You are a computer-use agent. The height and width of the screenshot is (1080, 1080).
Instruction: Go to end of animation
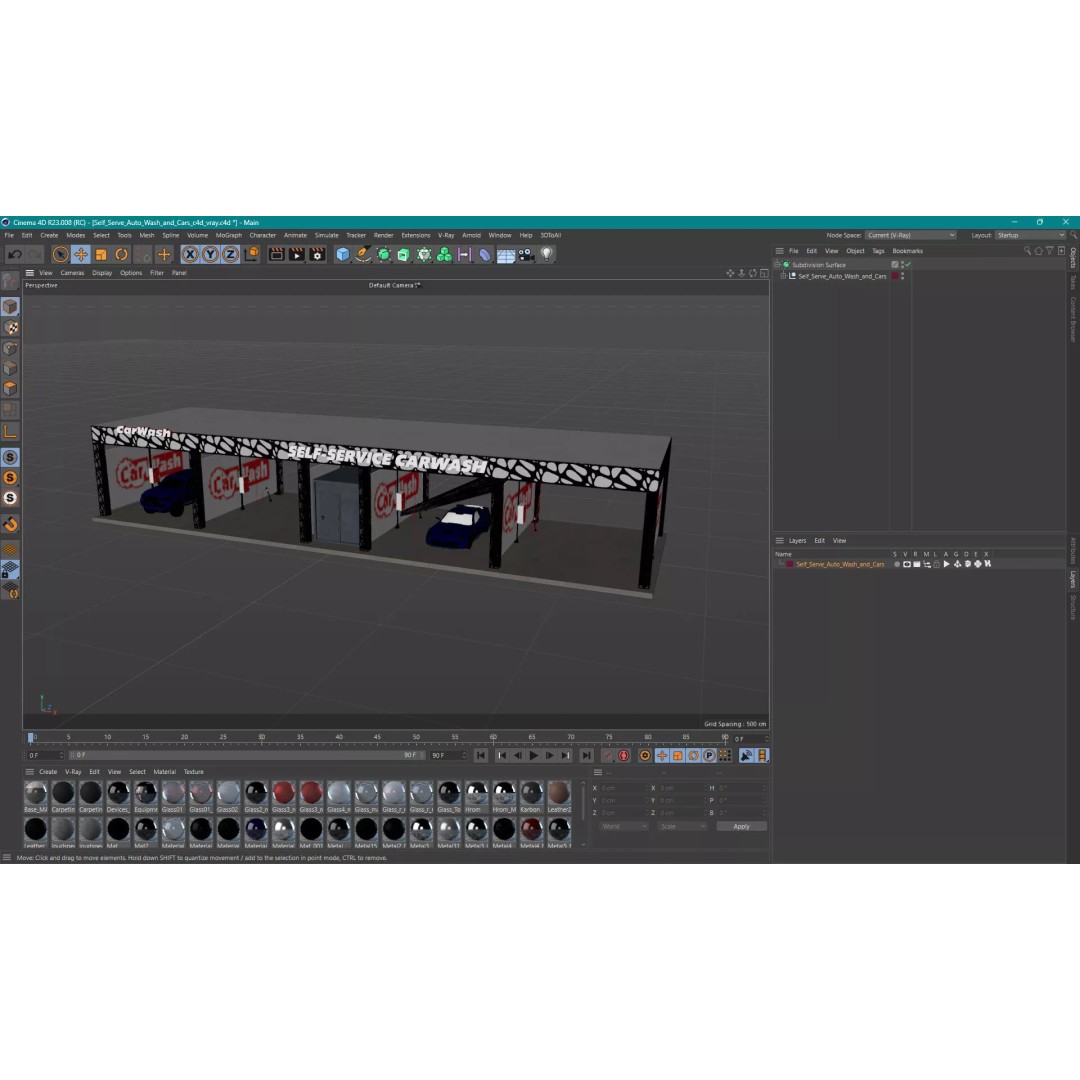586,756
